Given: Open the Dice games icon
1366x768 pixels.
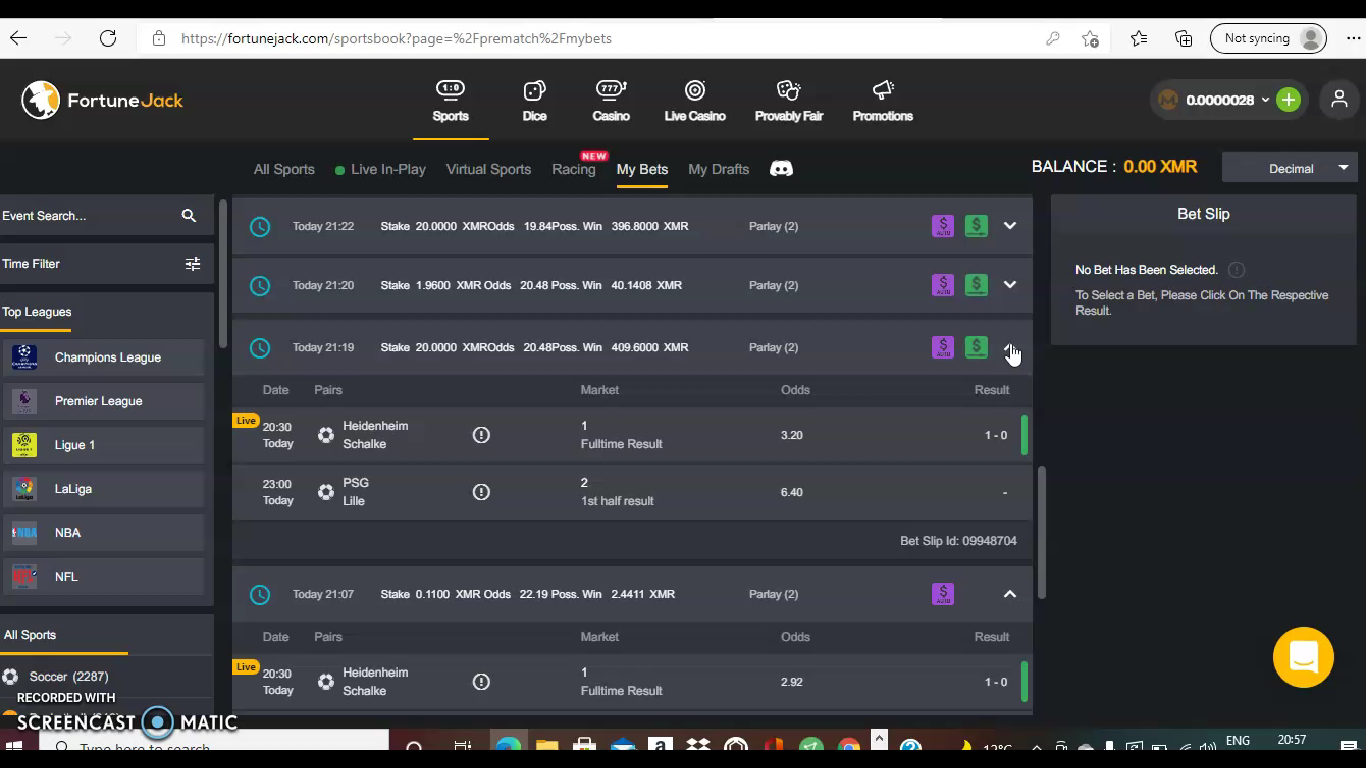Looking at the screenshot, I should 534,92.
